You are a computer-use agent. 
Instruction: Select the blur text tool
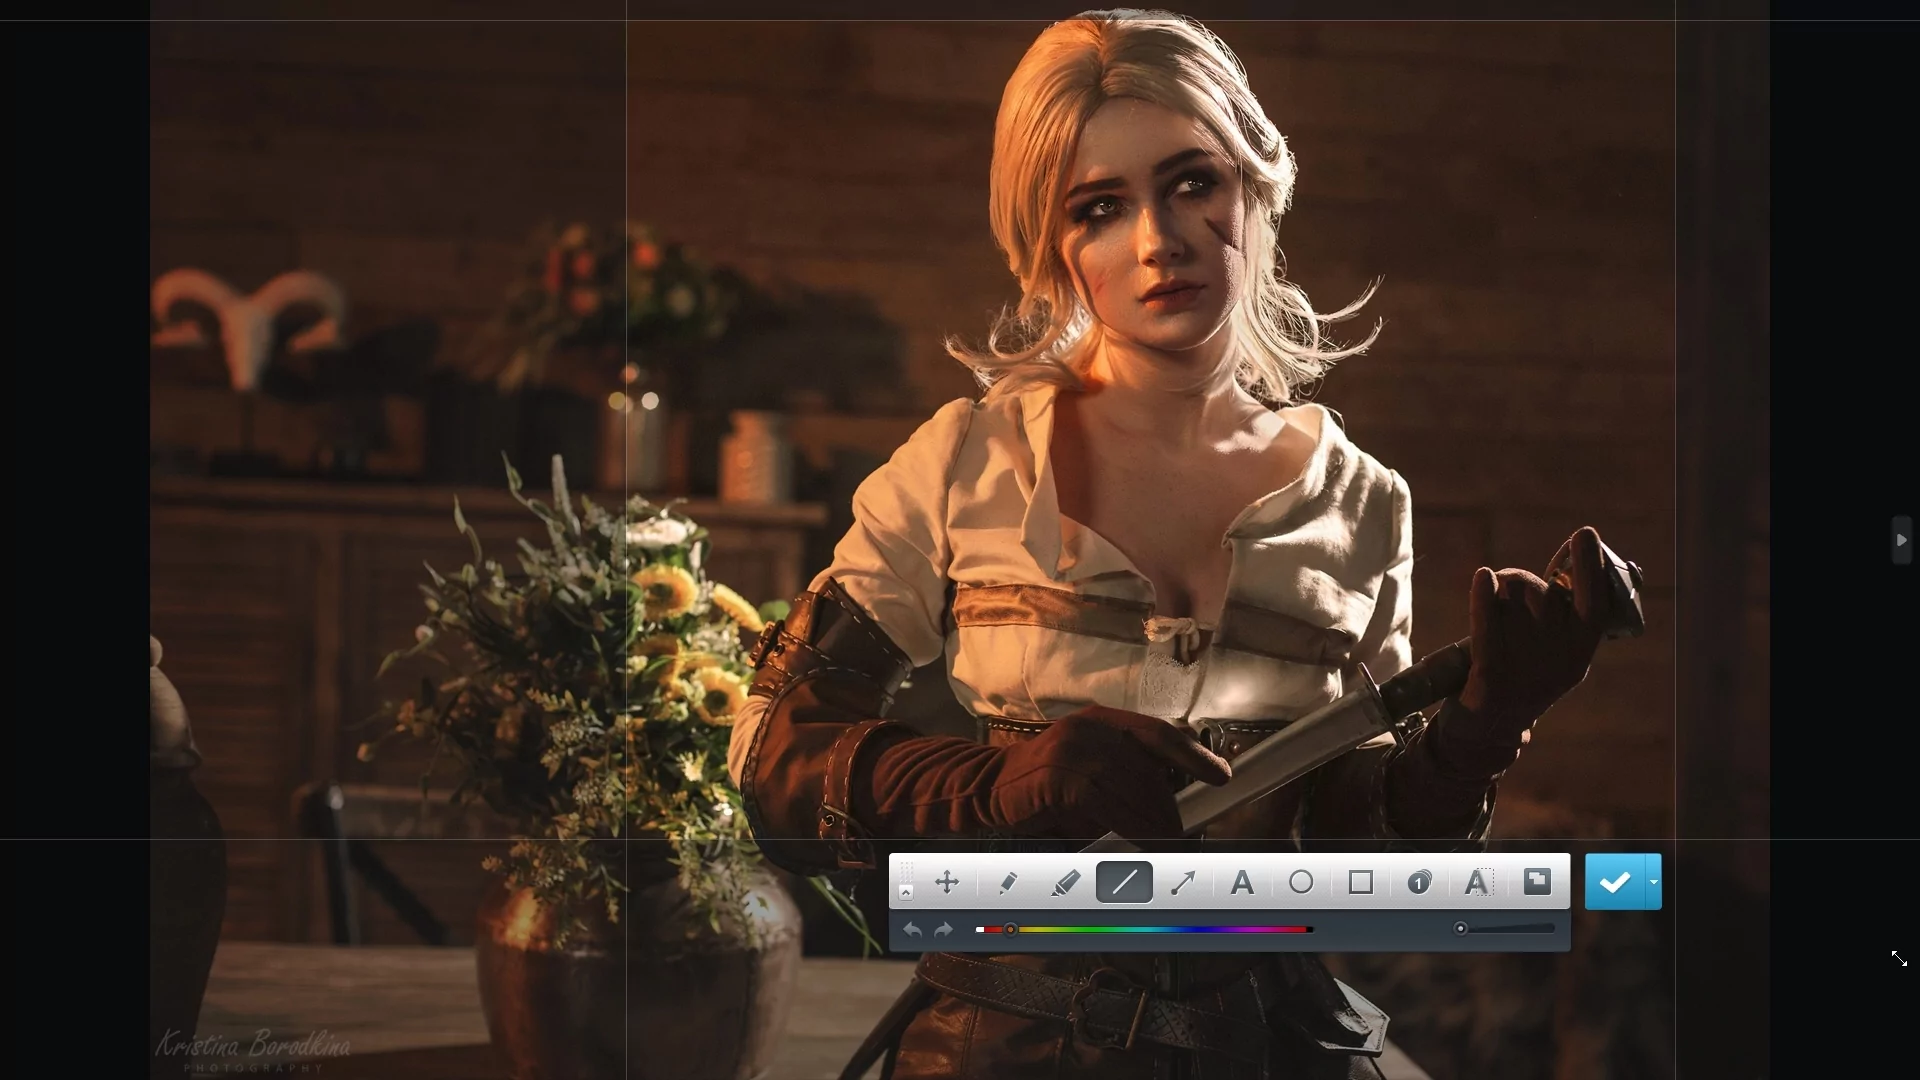1478,882
